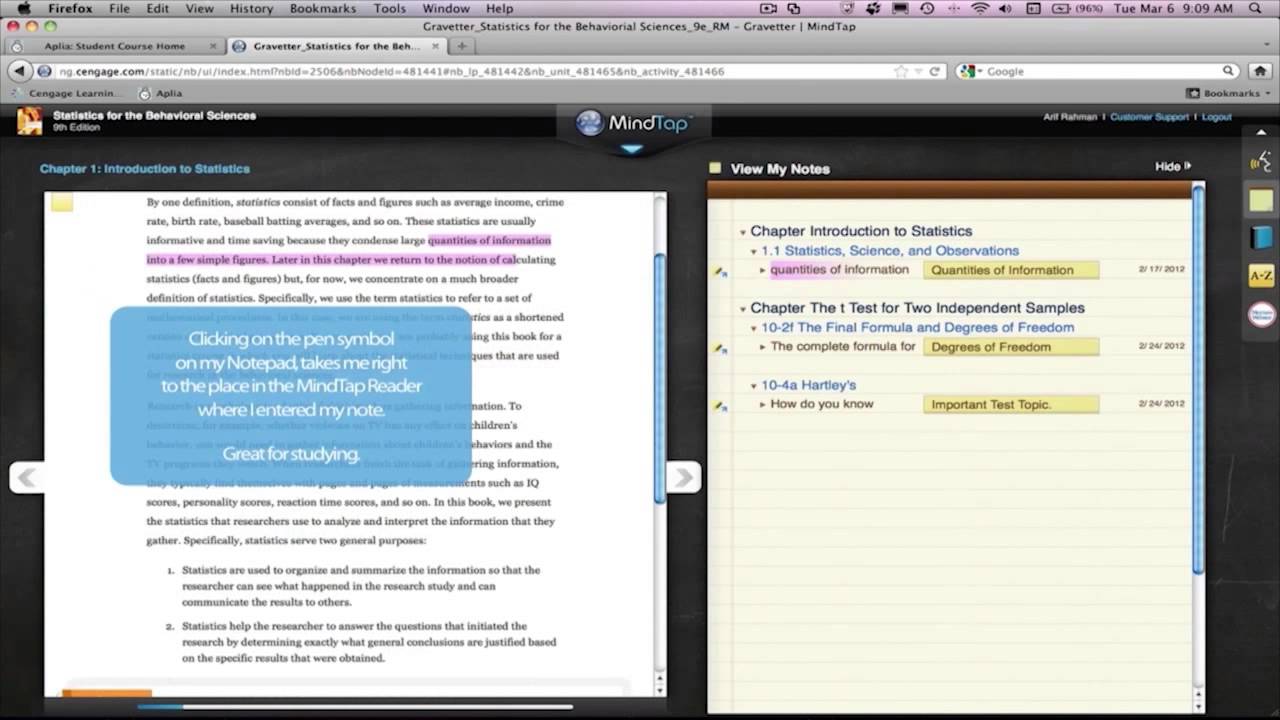
Task: Open 10-2f The Final Formula and Degrees link
Action: [917, 327]
